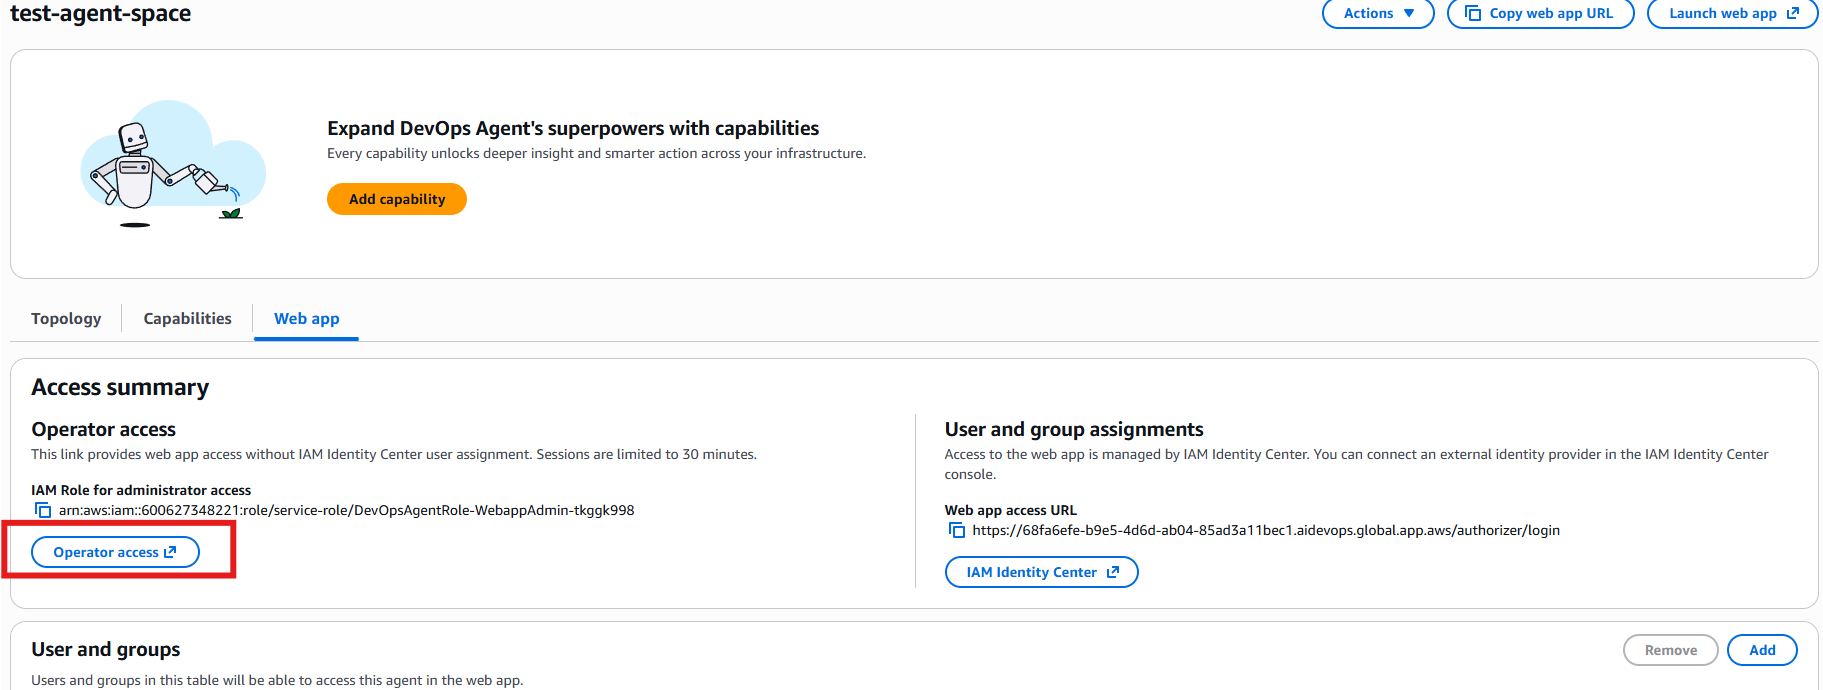Click copy icon beside web app access URL

(957, 530)
